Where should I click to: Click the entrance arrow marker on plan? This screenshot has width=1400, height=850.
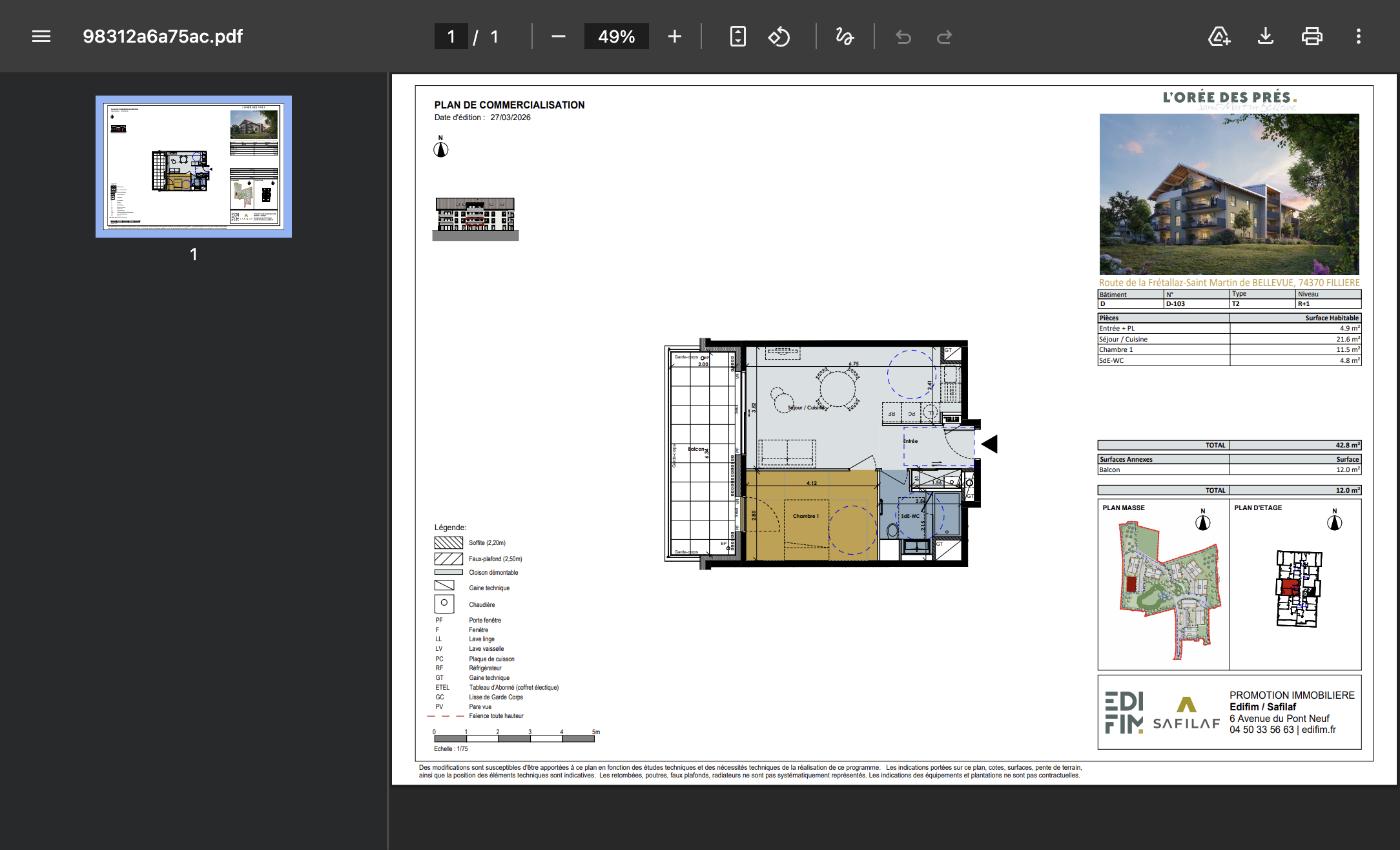[989, 443]
